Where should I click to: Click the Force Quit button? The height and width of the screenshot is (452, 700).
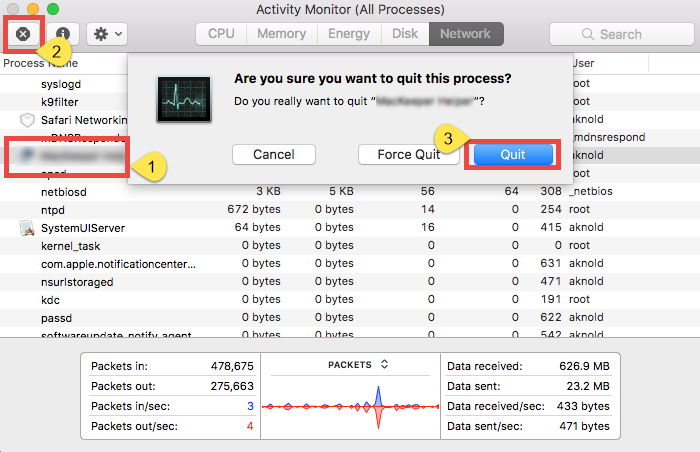pos(408,155)
